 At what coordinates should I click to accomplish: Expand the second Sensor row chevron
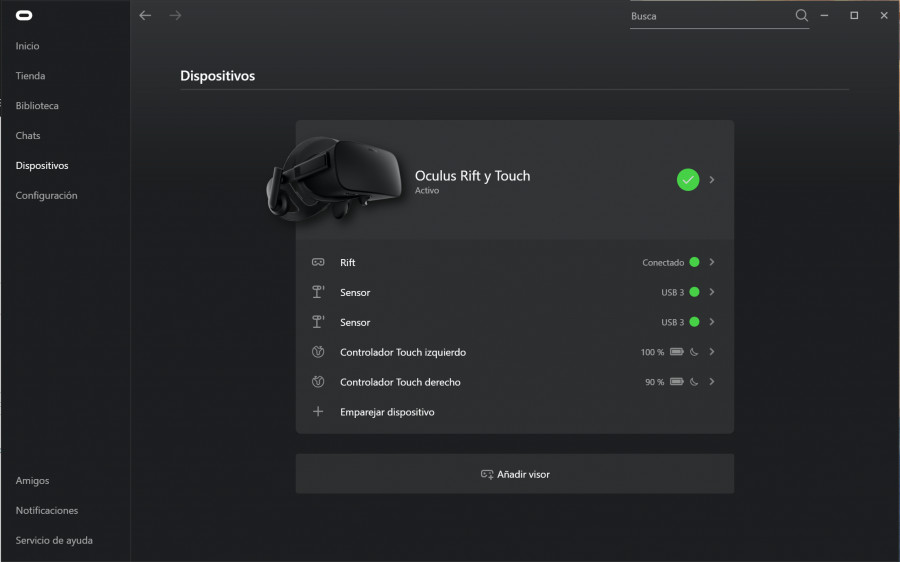point(712,322)
